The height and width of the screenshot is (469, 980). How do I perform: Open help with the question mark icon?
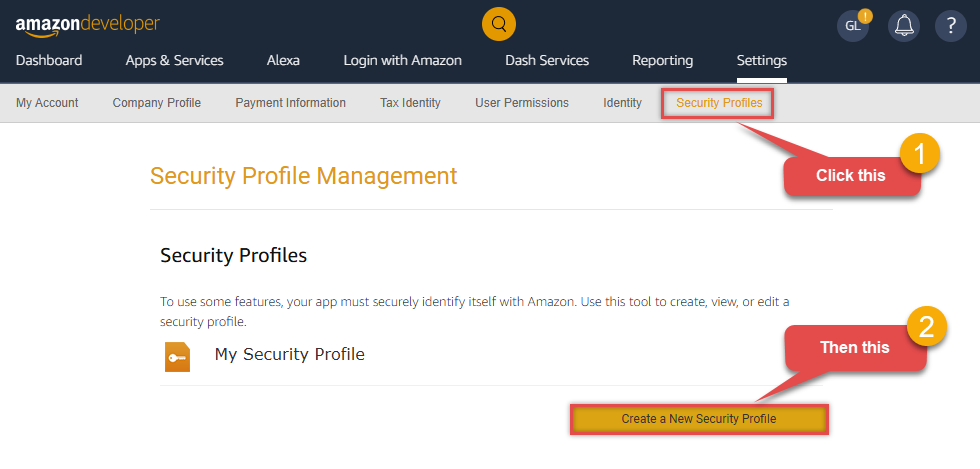[x=951, y=26]
